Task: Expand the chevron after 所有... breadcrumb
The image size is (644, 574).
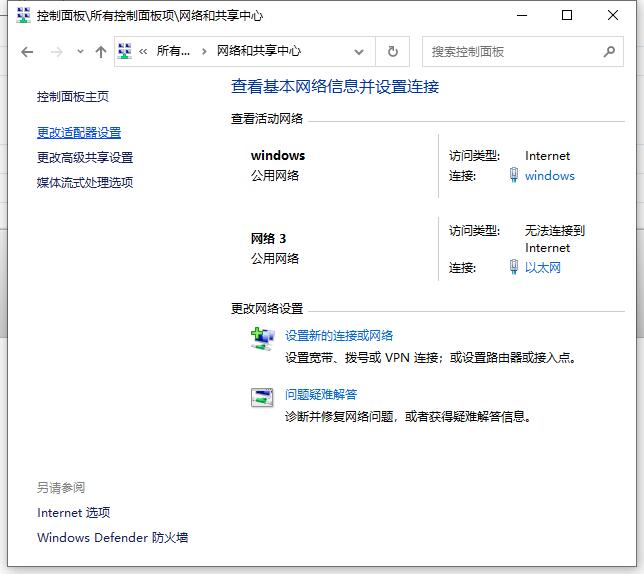Action: [x=204, y=52]
